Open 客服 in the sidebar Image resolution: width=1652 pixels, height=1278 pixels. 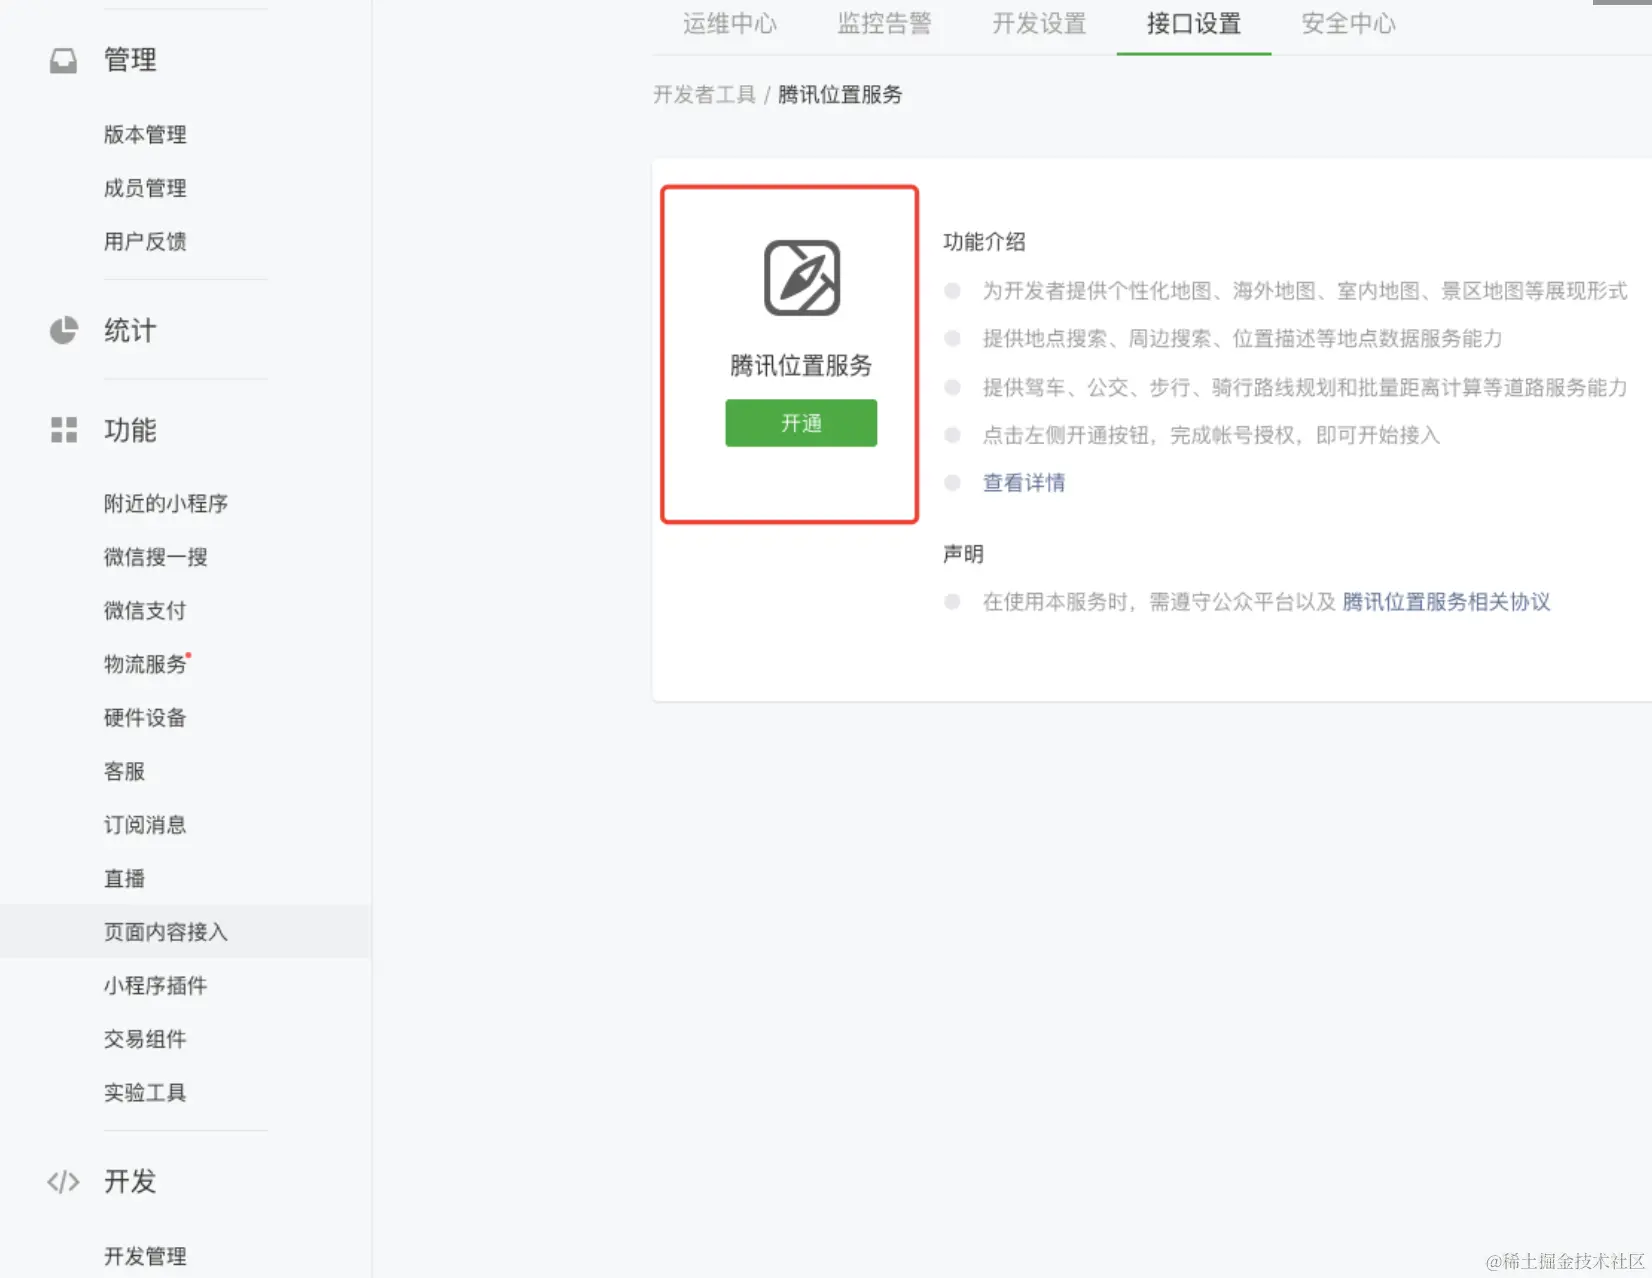125,772
